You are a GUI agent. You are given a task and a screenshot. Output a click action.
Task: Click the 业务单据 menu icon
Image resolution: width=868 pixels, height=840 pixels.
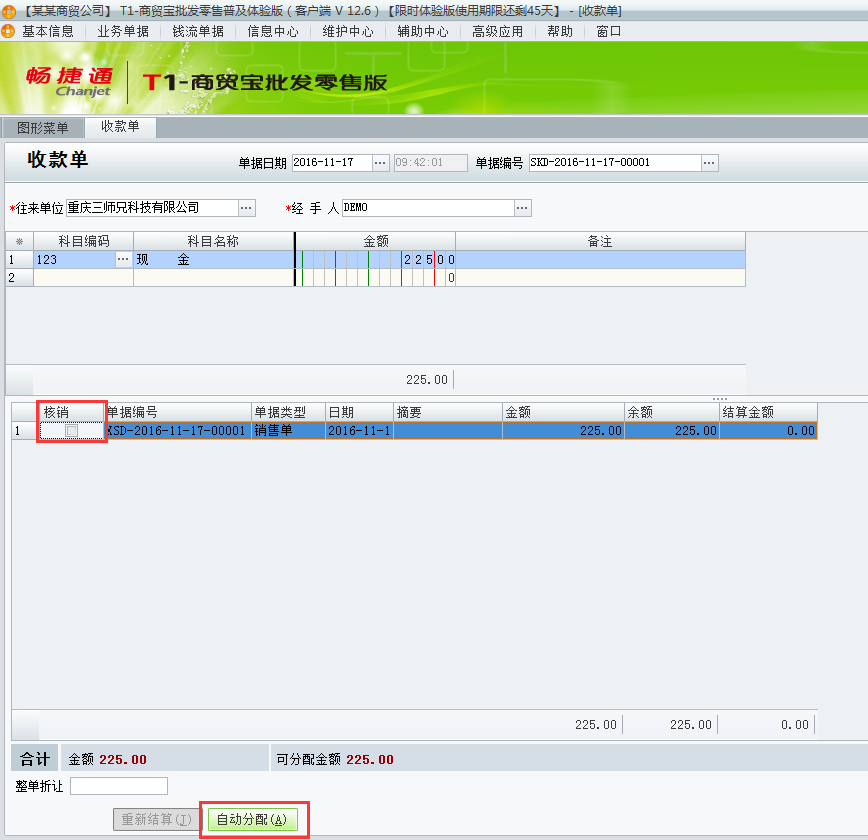coord(122,31)
